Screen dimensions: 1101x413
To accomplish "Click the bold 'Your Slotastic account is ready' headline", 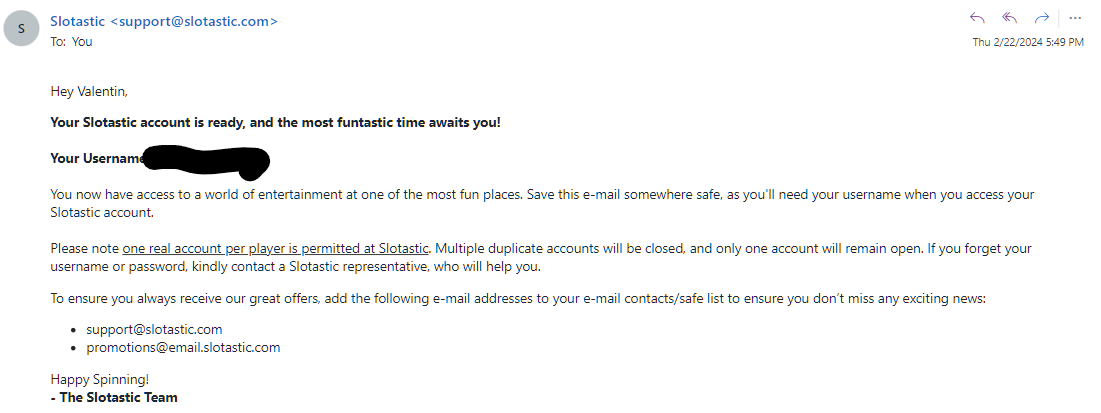I will [275, 123].
